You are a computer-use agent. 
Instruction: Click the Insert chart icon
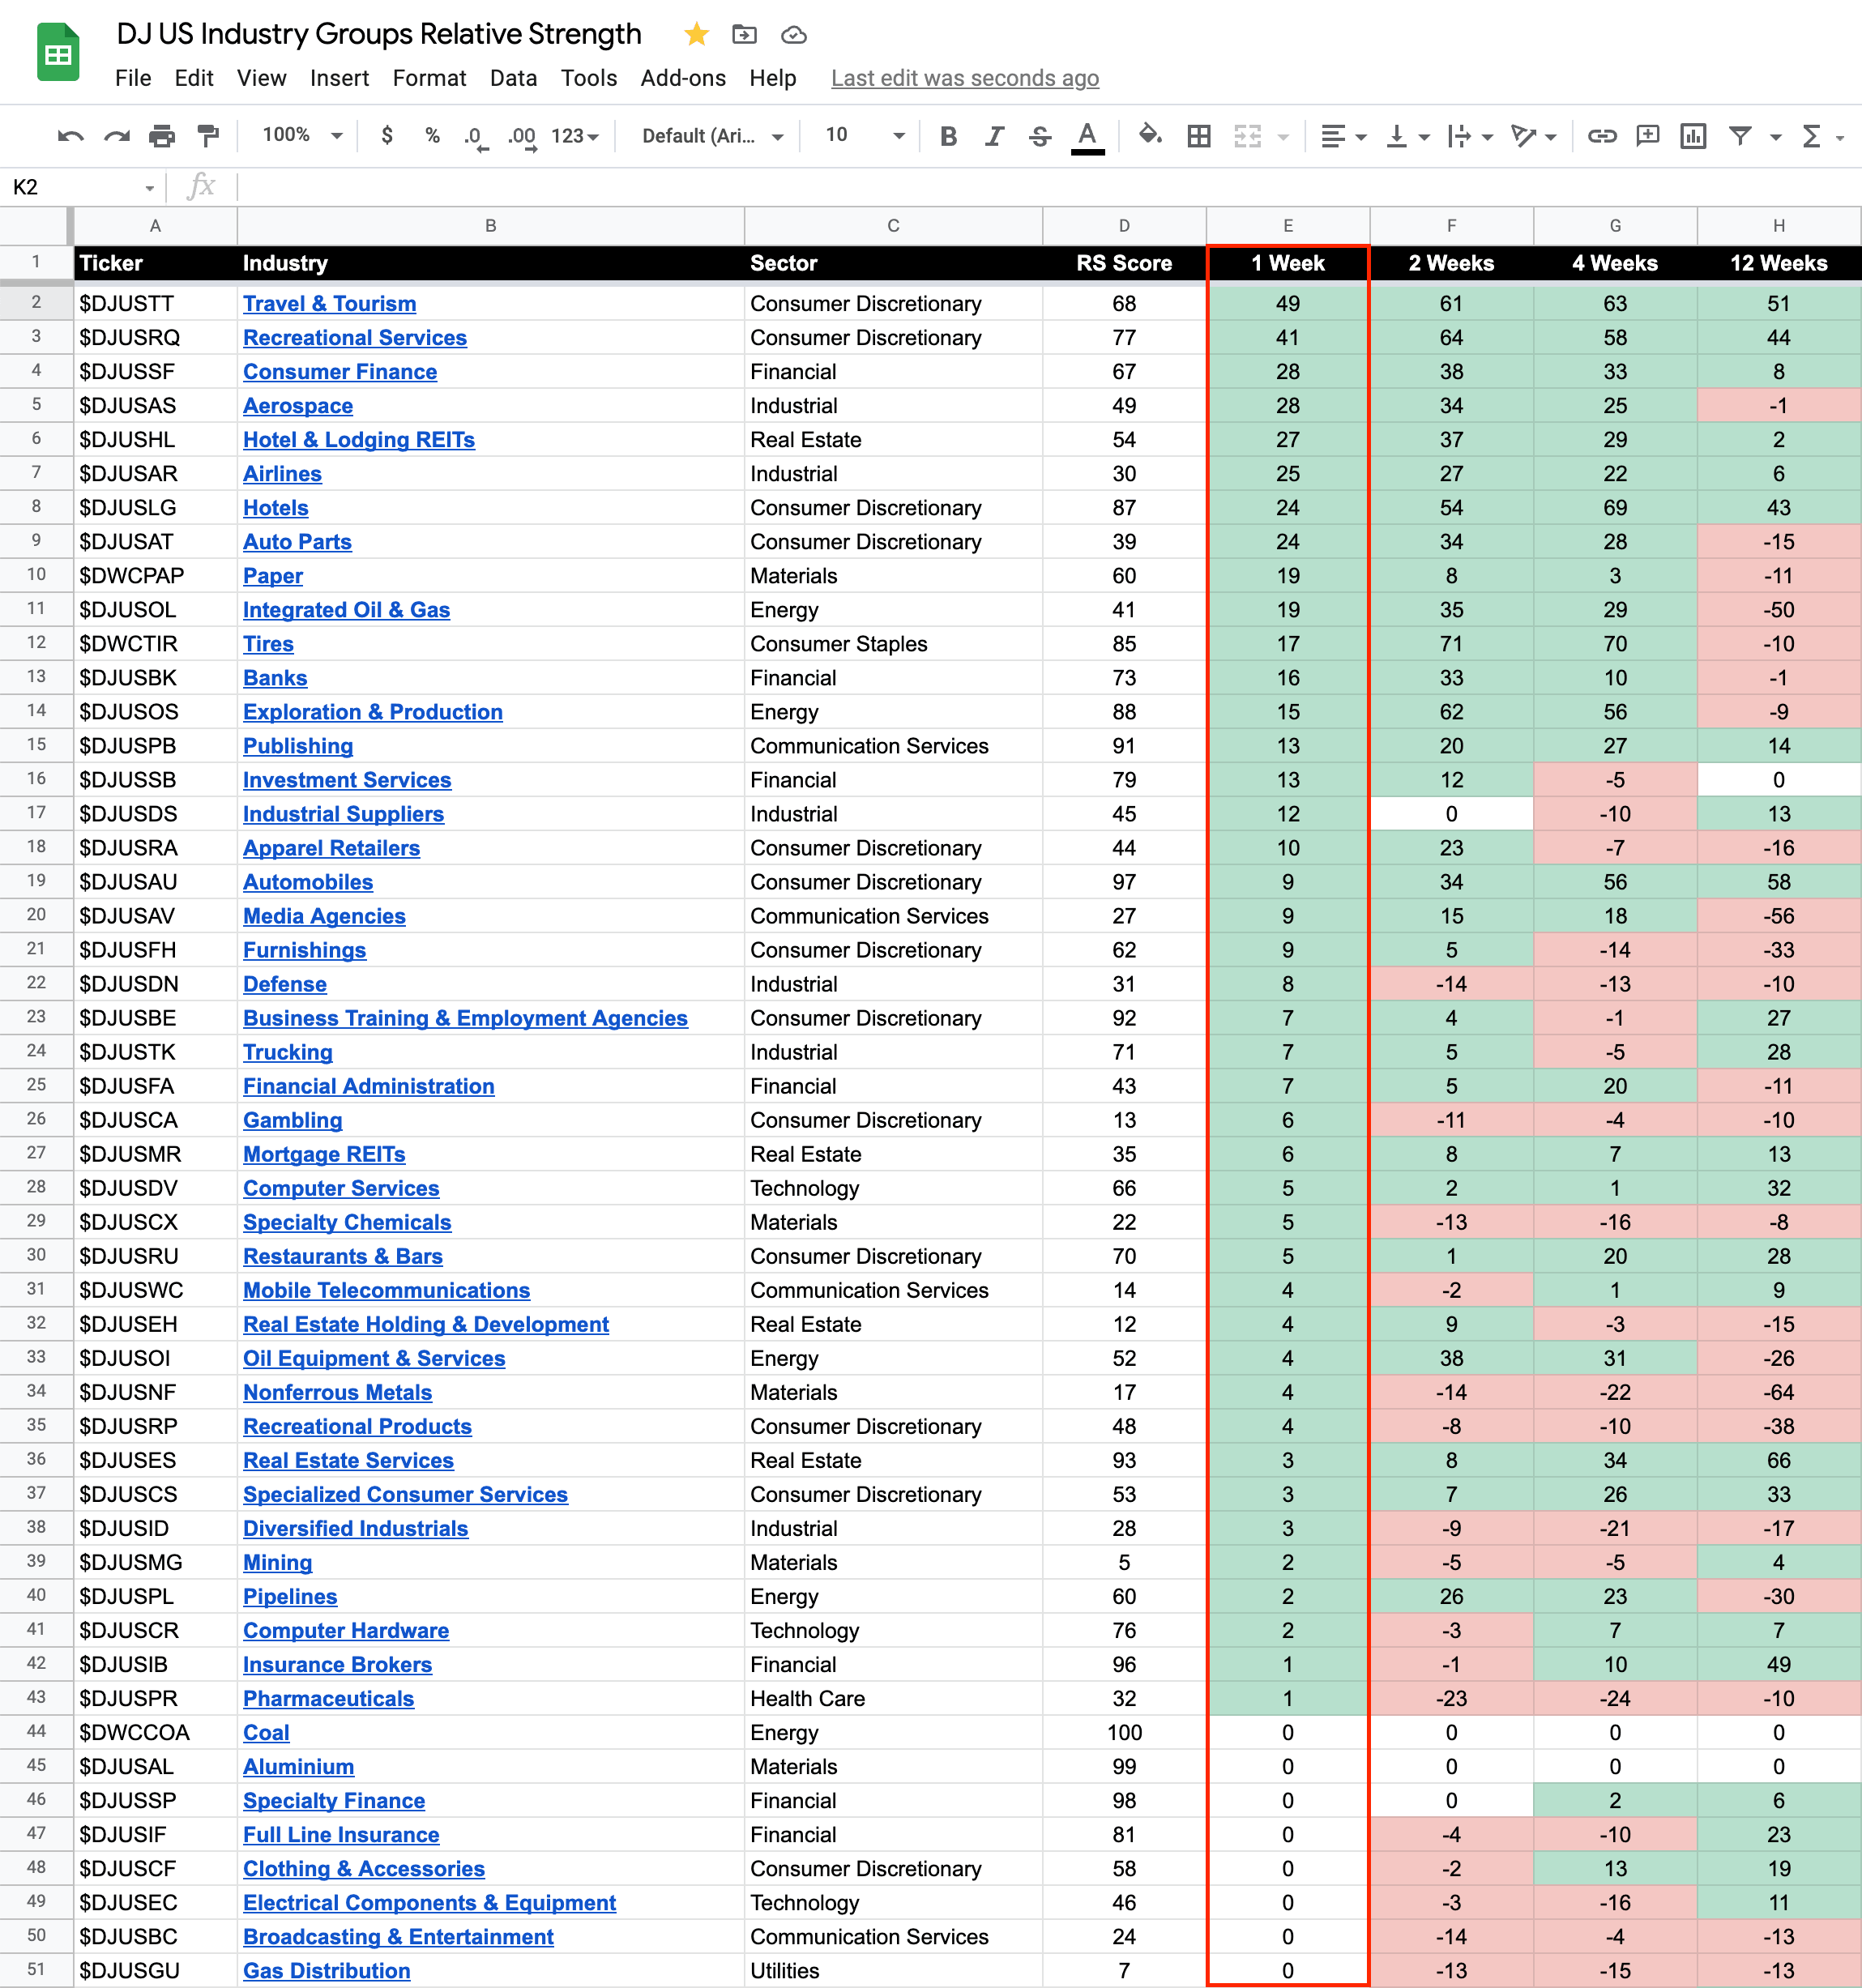click(x=1692, y=136)
